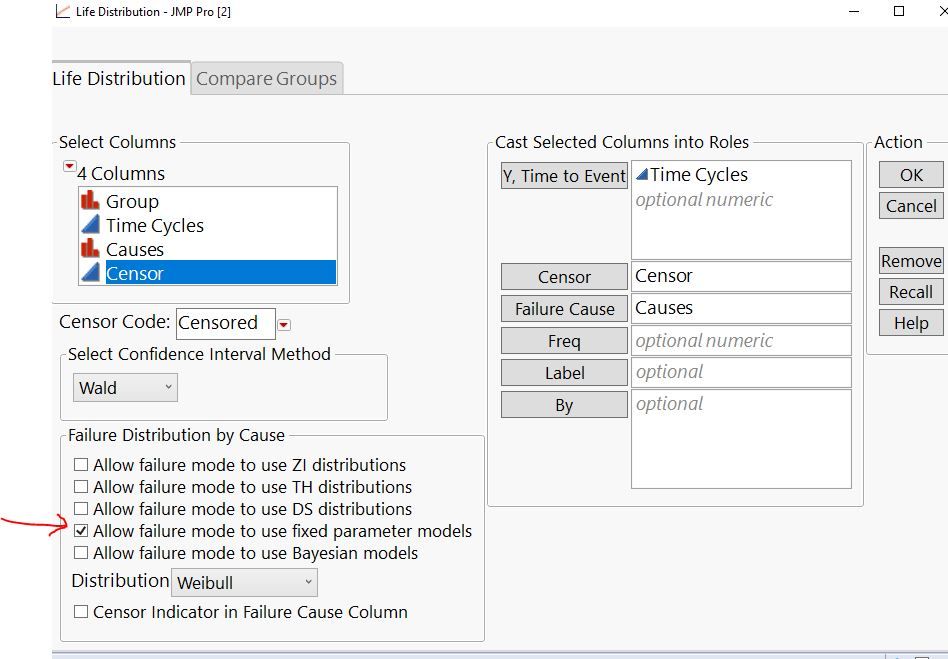The image size is (948, 659).
Task: Click the Censor column continuous icon
Action: (90, 273)
